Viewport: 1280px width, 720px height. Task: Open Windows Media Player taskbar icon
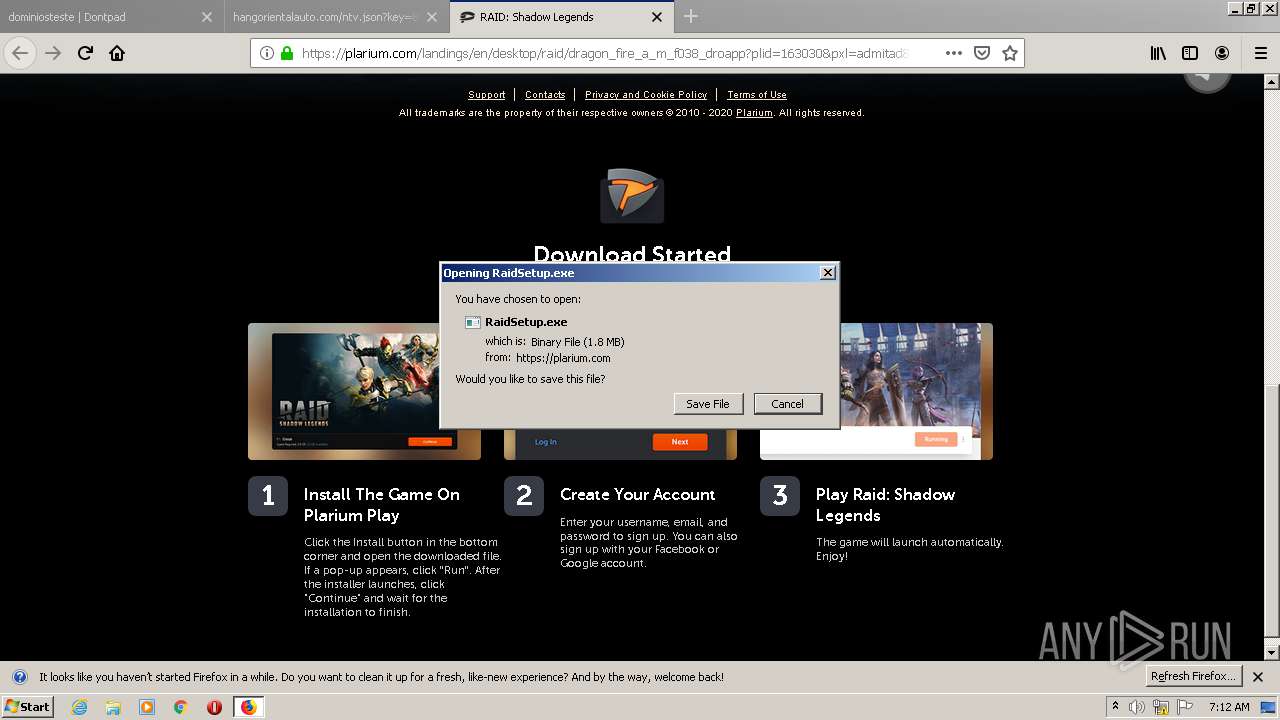pos(147,707)
